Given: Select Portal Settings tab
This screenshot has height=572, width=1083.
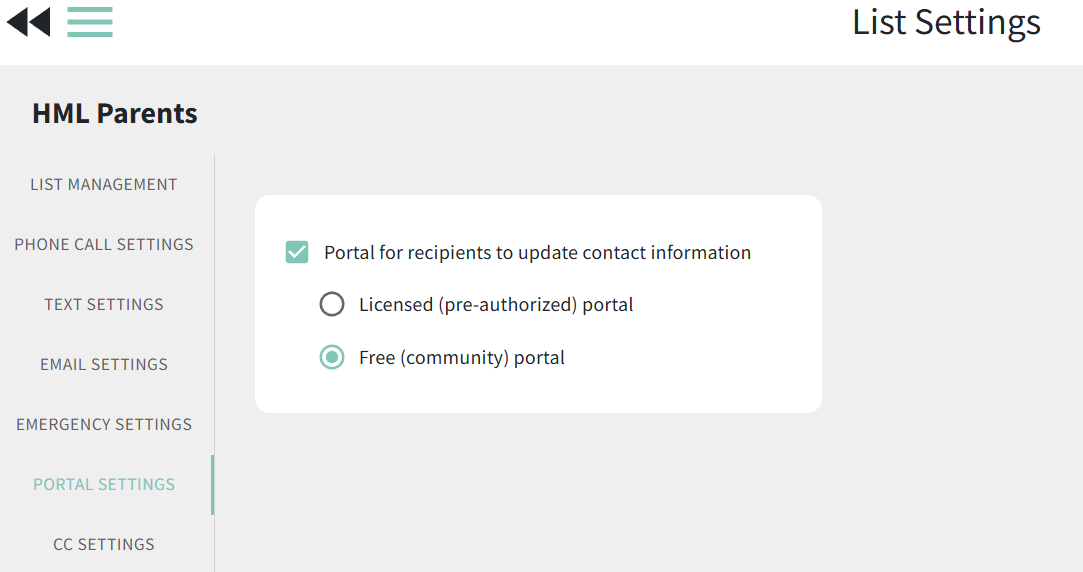Looking at the screenshot, I should tap(104, 484).
